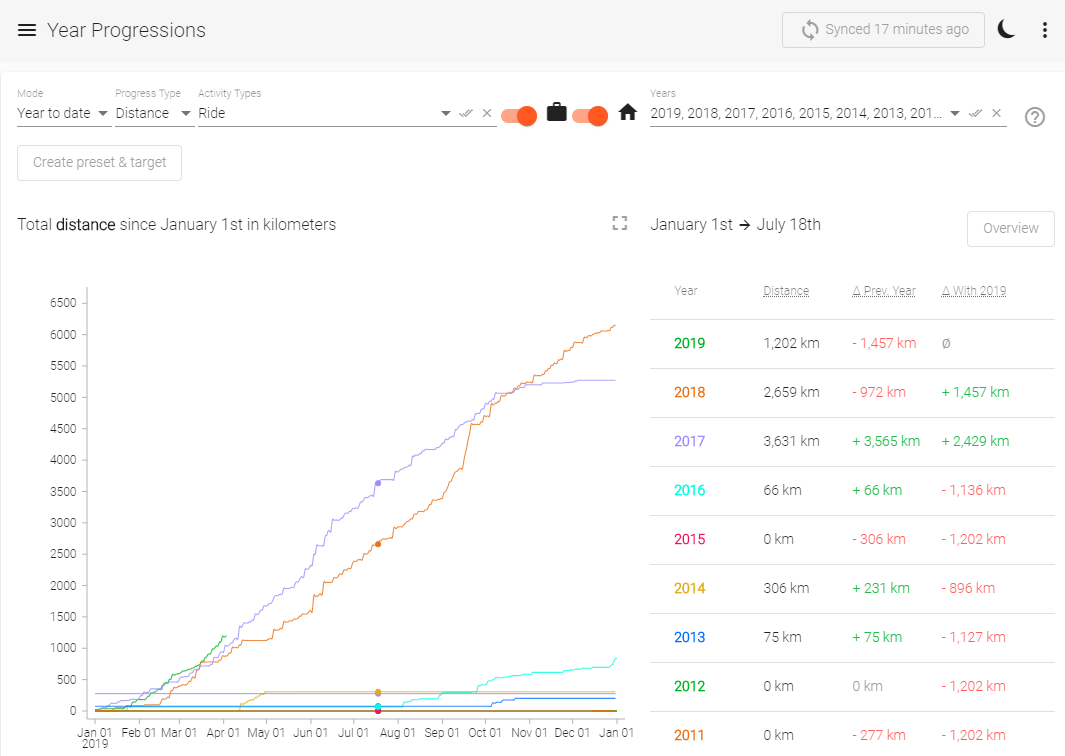1065x756 pixels.
Task: Open the Mode dropdown showing Year to date
Action: 60,113
